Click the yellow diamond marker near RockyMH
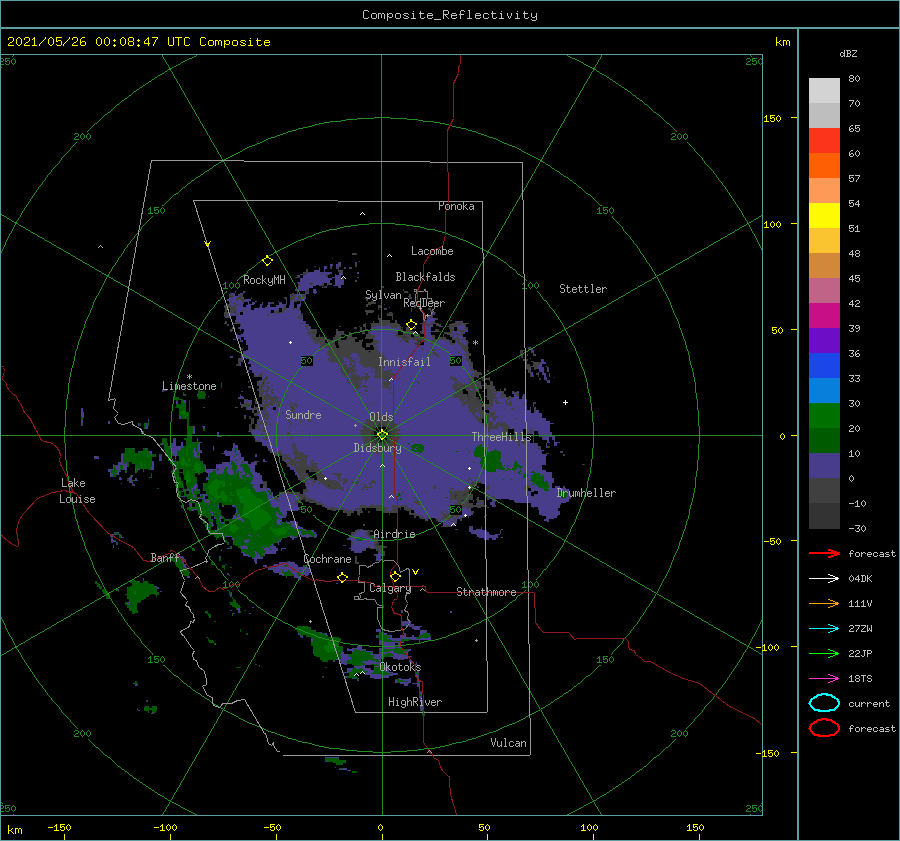This screenshot has height=841, width=900. pos(267,261)
